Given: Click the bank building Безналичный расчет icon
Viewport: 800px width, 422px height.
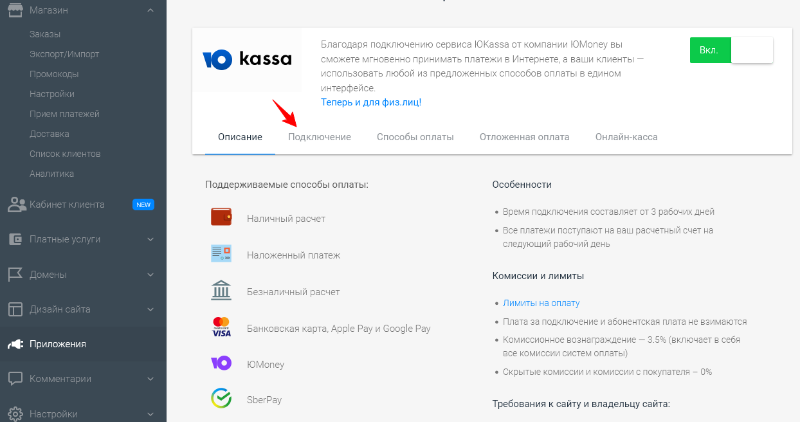Looking at the screenshot, I should (x=221, y=290).
